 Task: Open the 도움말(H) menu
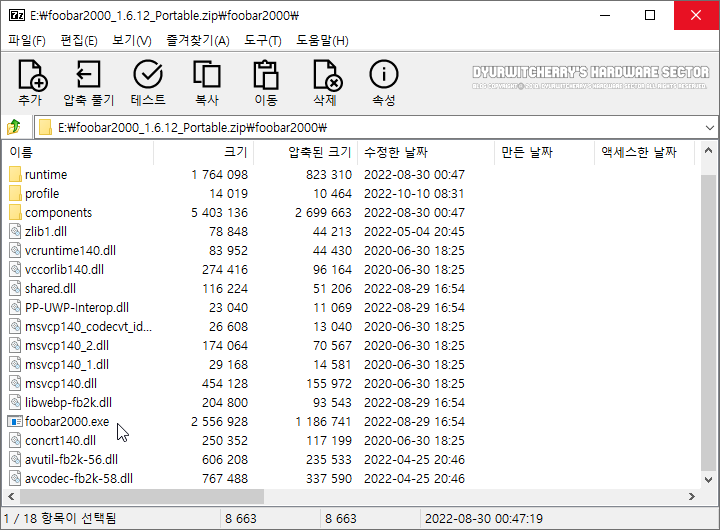[322, 40]
